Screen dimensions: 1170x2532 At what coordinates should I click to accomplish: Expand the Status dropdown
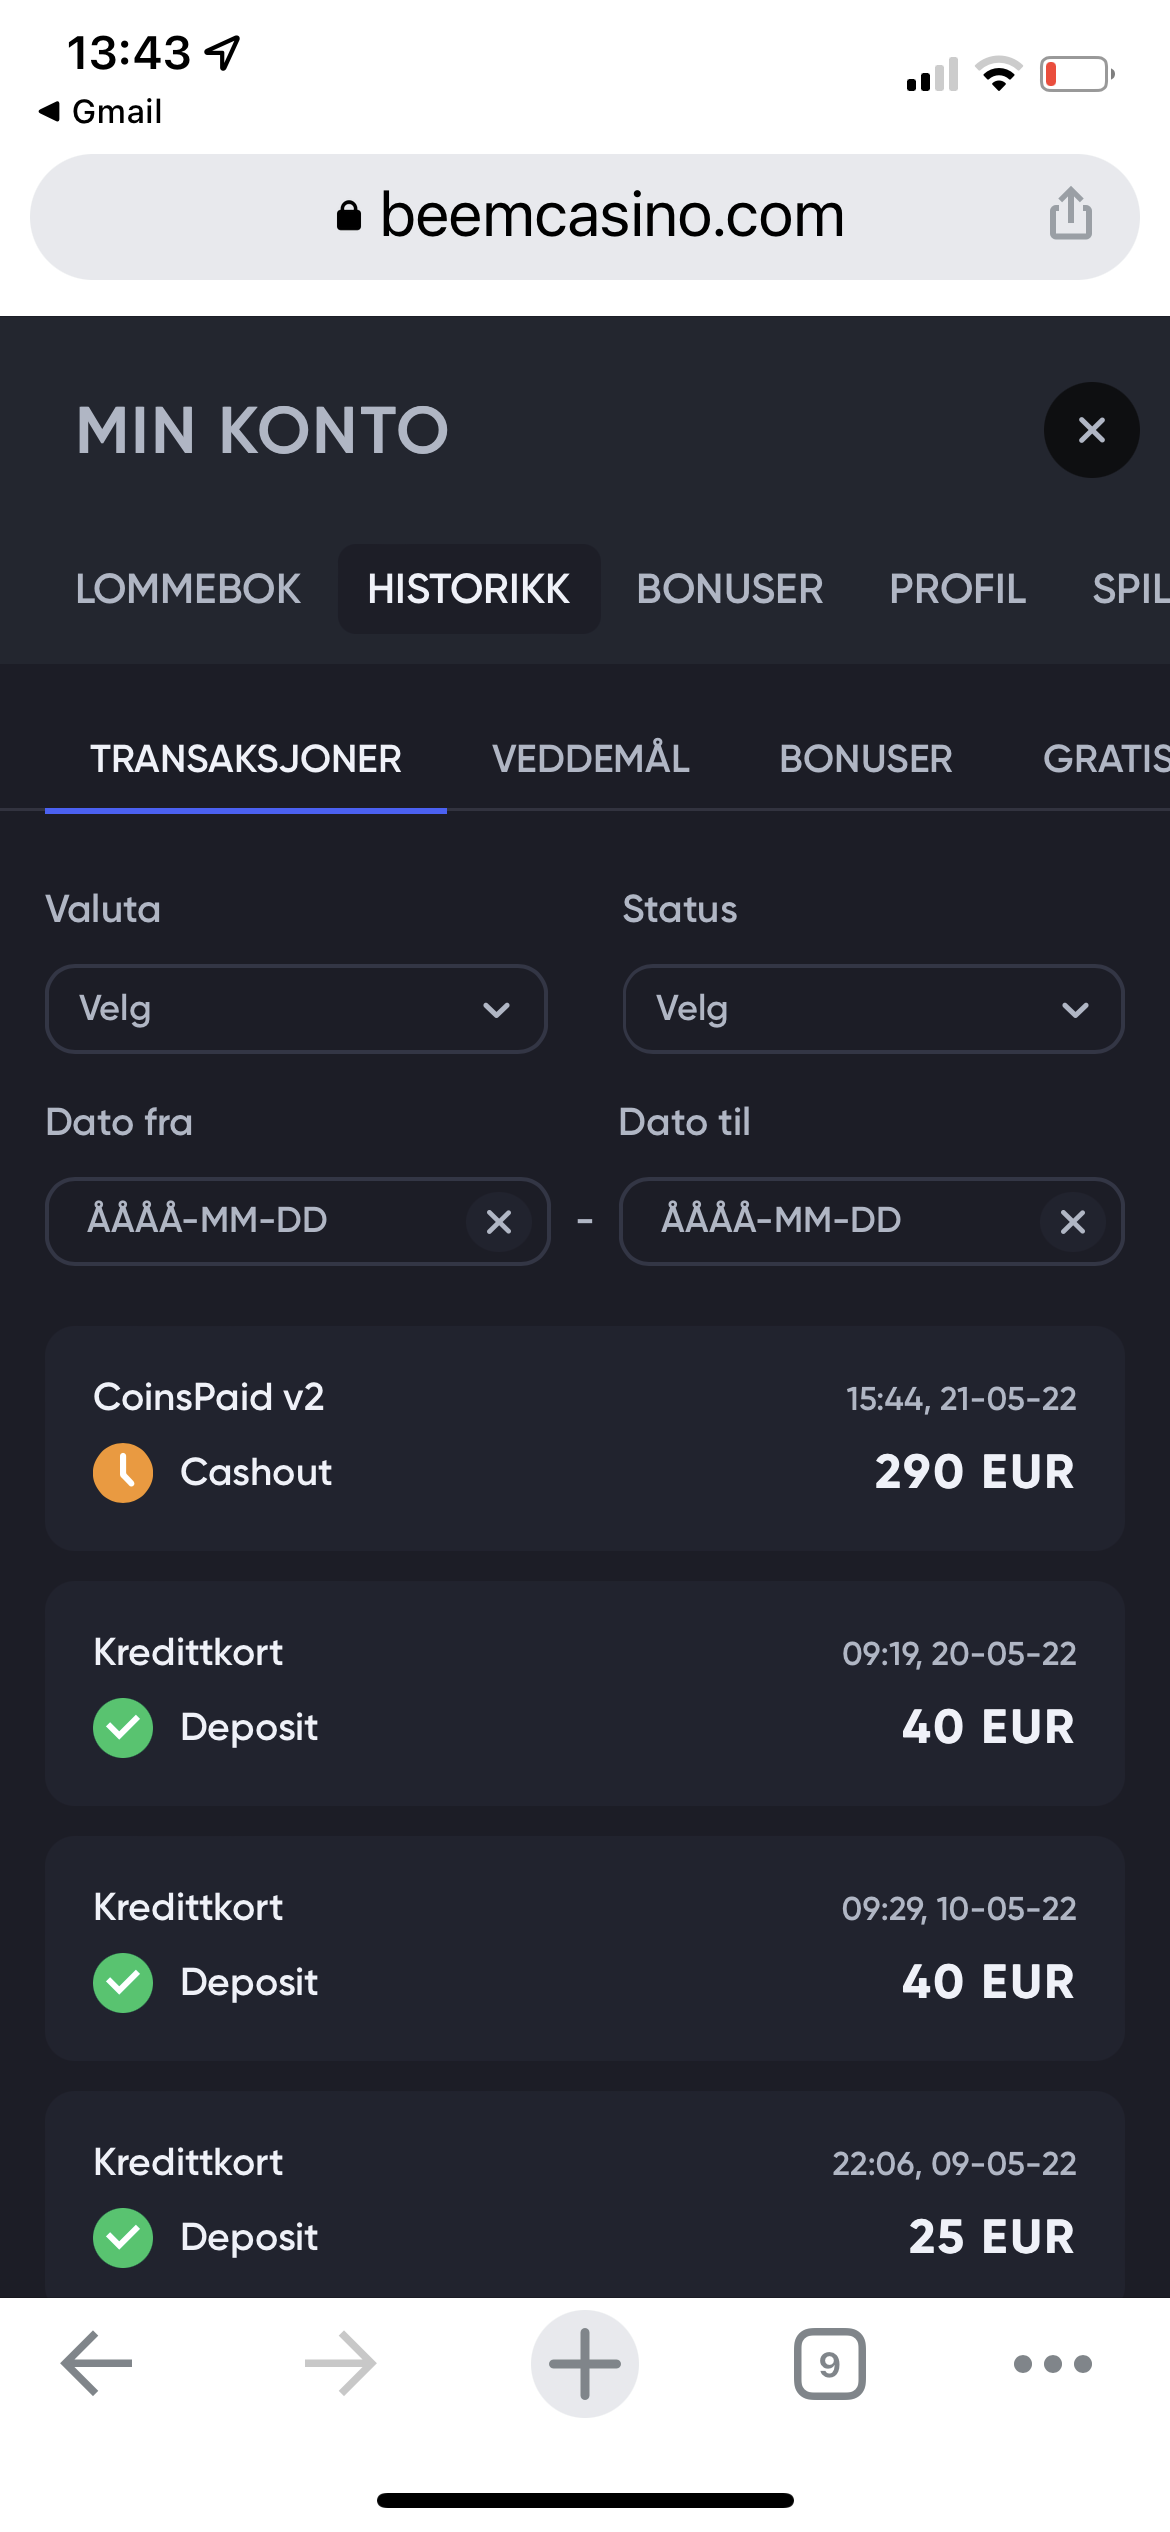click(x=873, y=1008)
